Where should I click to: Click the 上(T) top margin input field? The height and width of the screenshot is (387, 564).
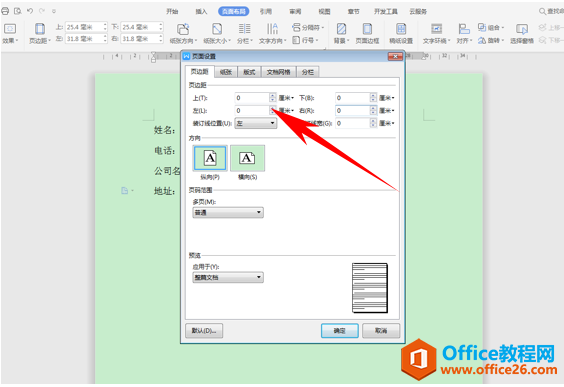tap(252, 98)
